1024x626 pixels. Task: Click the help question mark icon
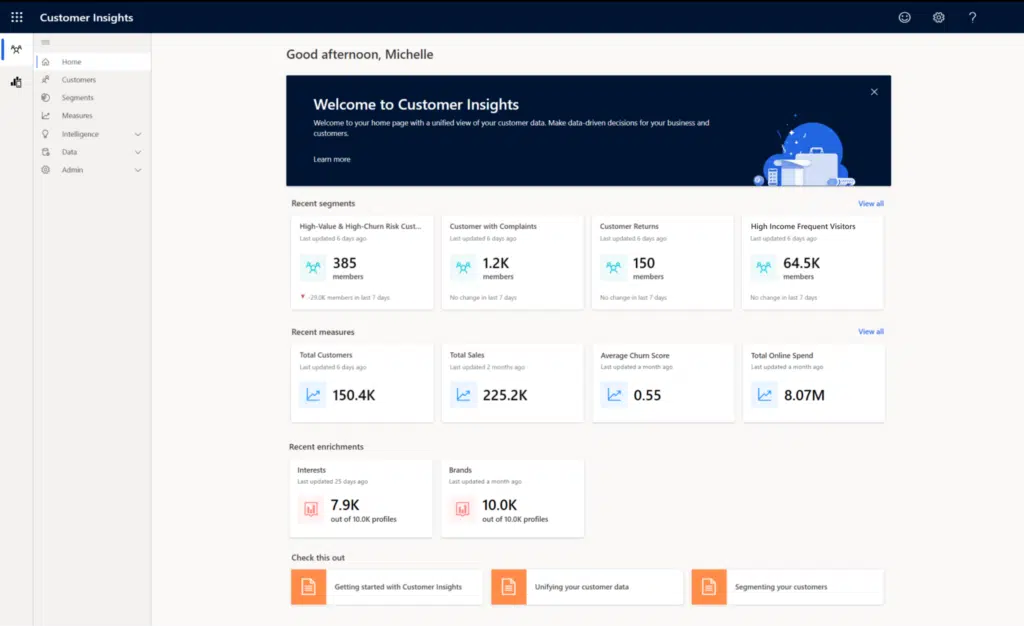972,17
